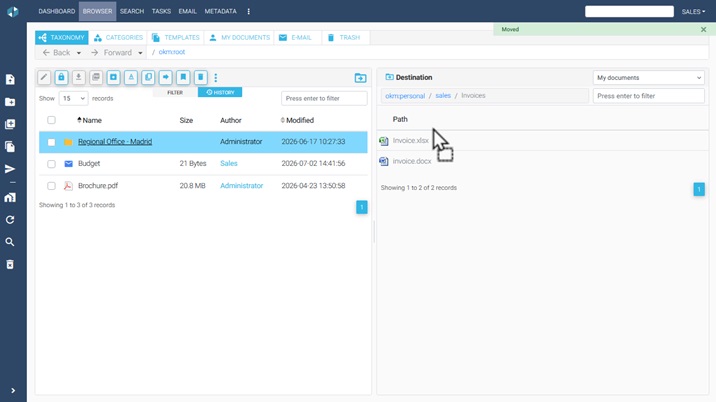
Task: Select the HISTORY tab
Action: click(x=220, y=92)
